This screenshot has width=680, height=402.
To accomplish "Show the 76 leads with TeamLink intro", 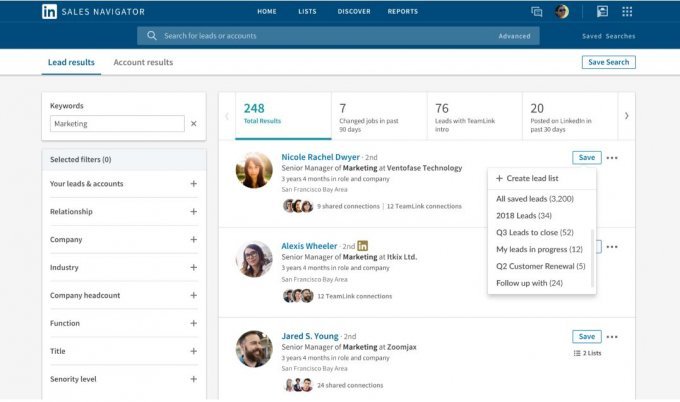I will (475, 116).
